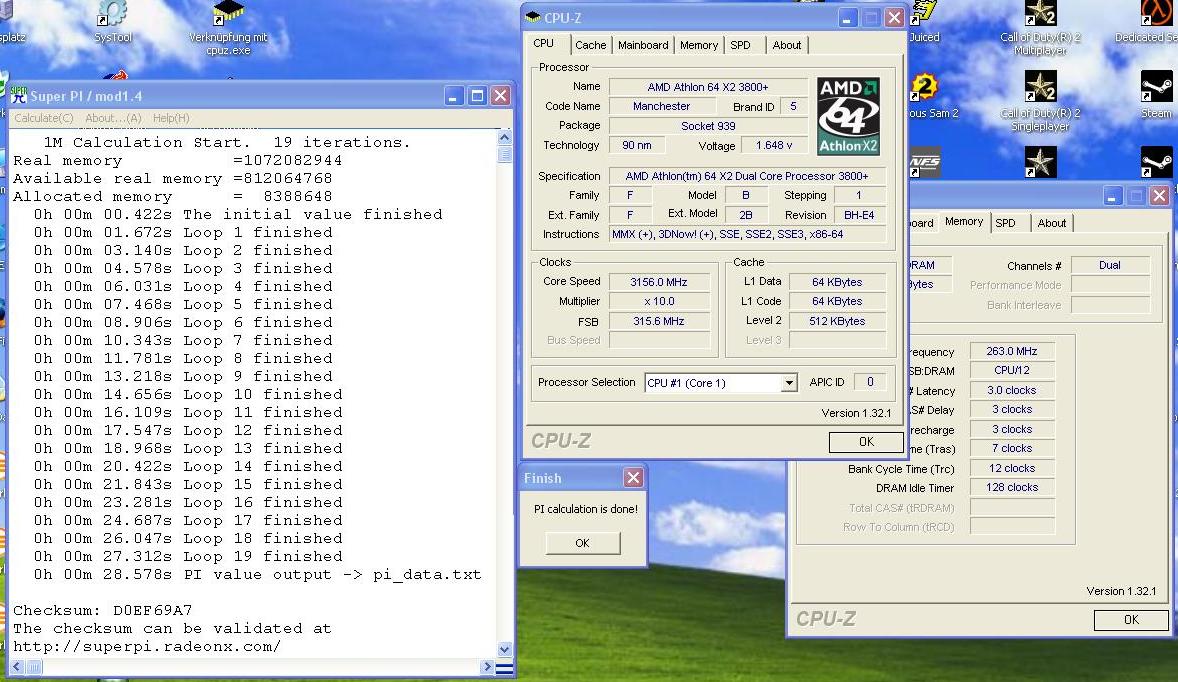Open the NFS desktop shortcut

(925, 162)
